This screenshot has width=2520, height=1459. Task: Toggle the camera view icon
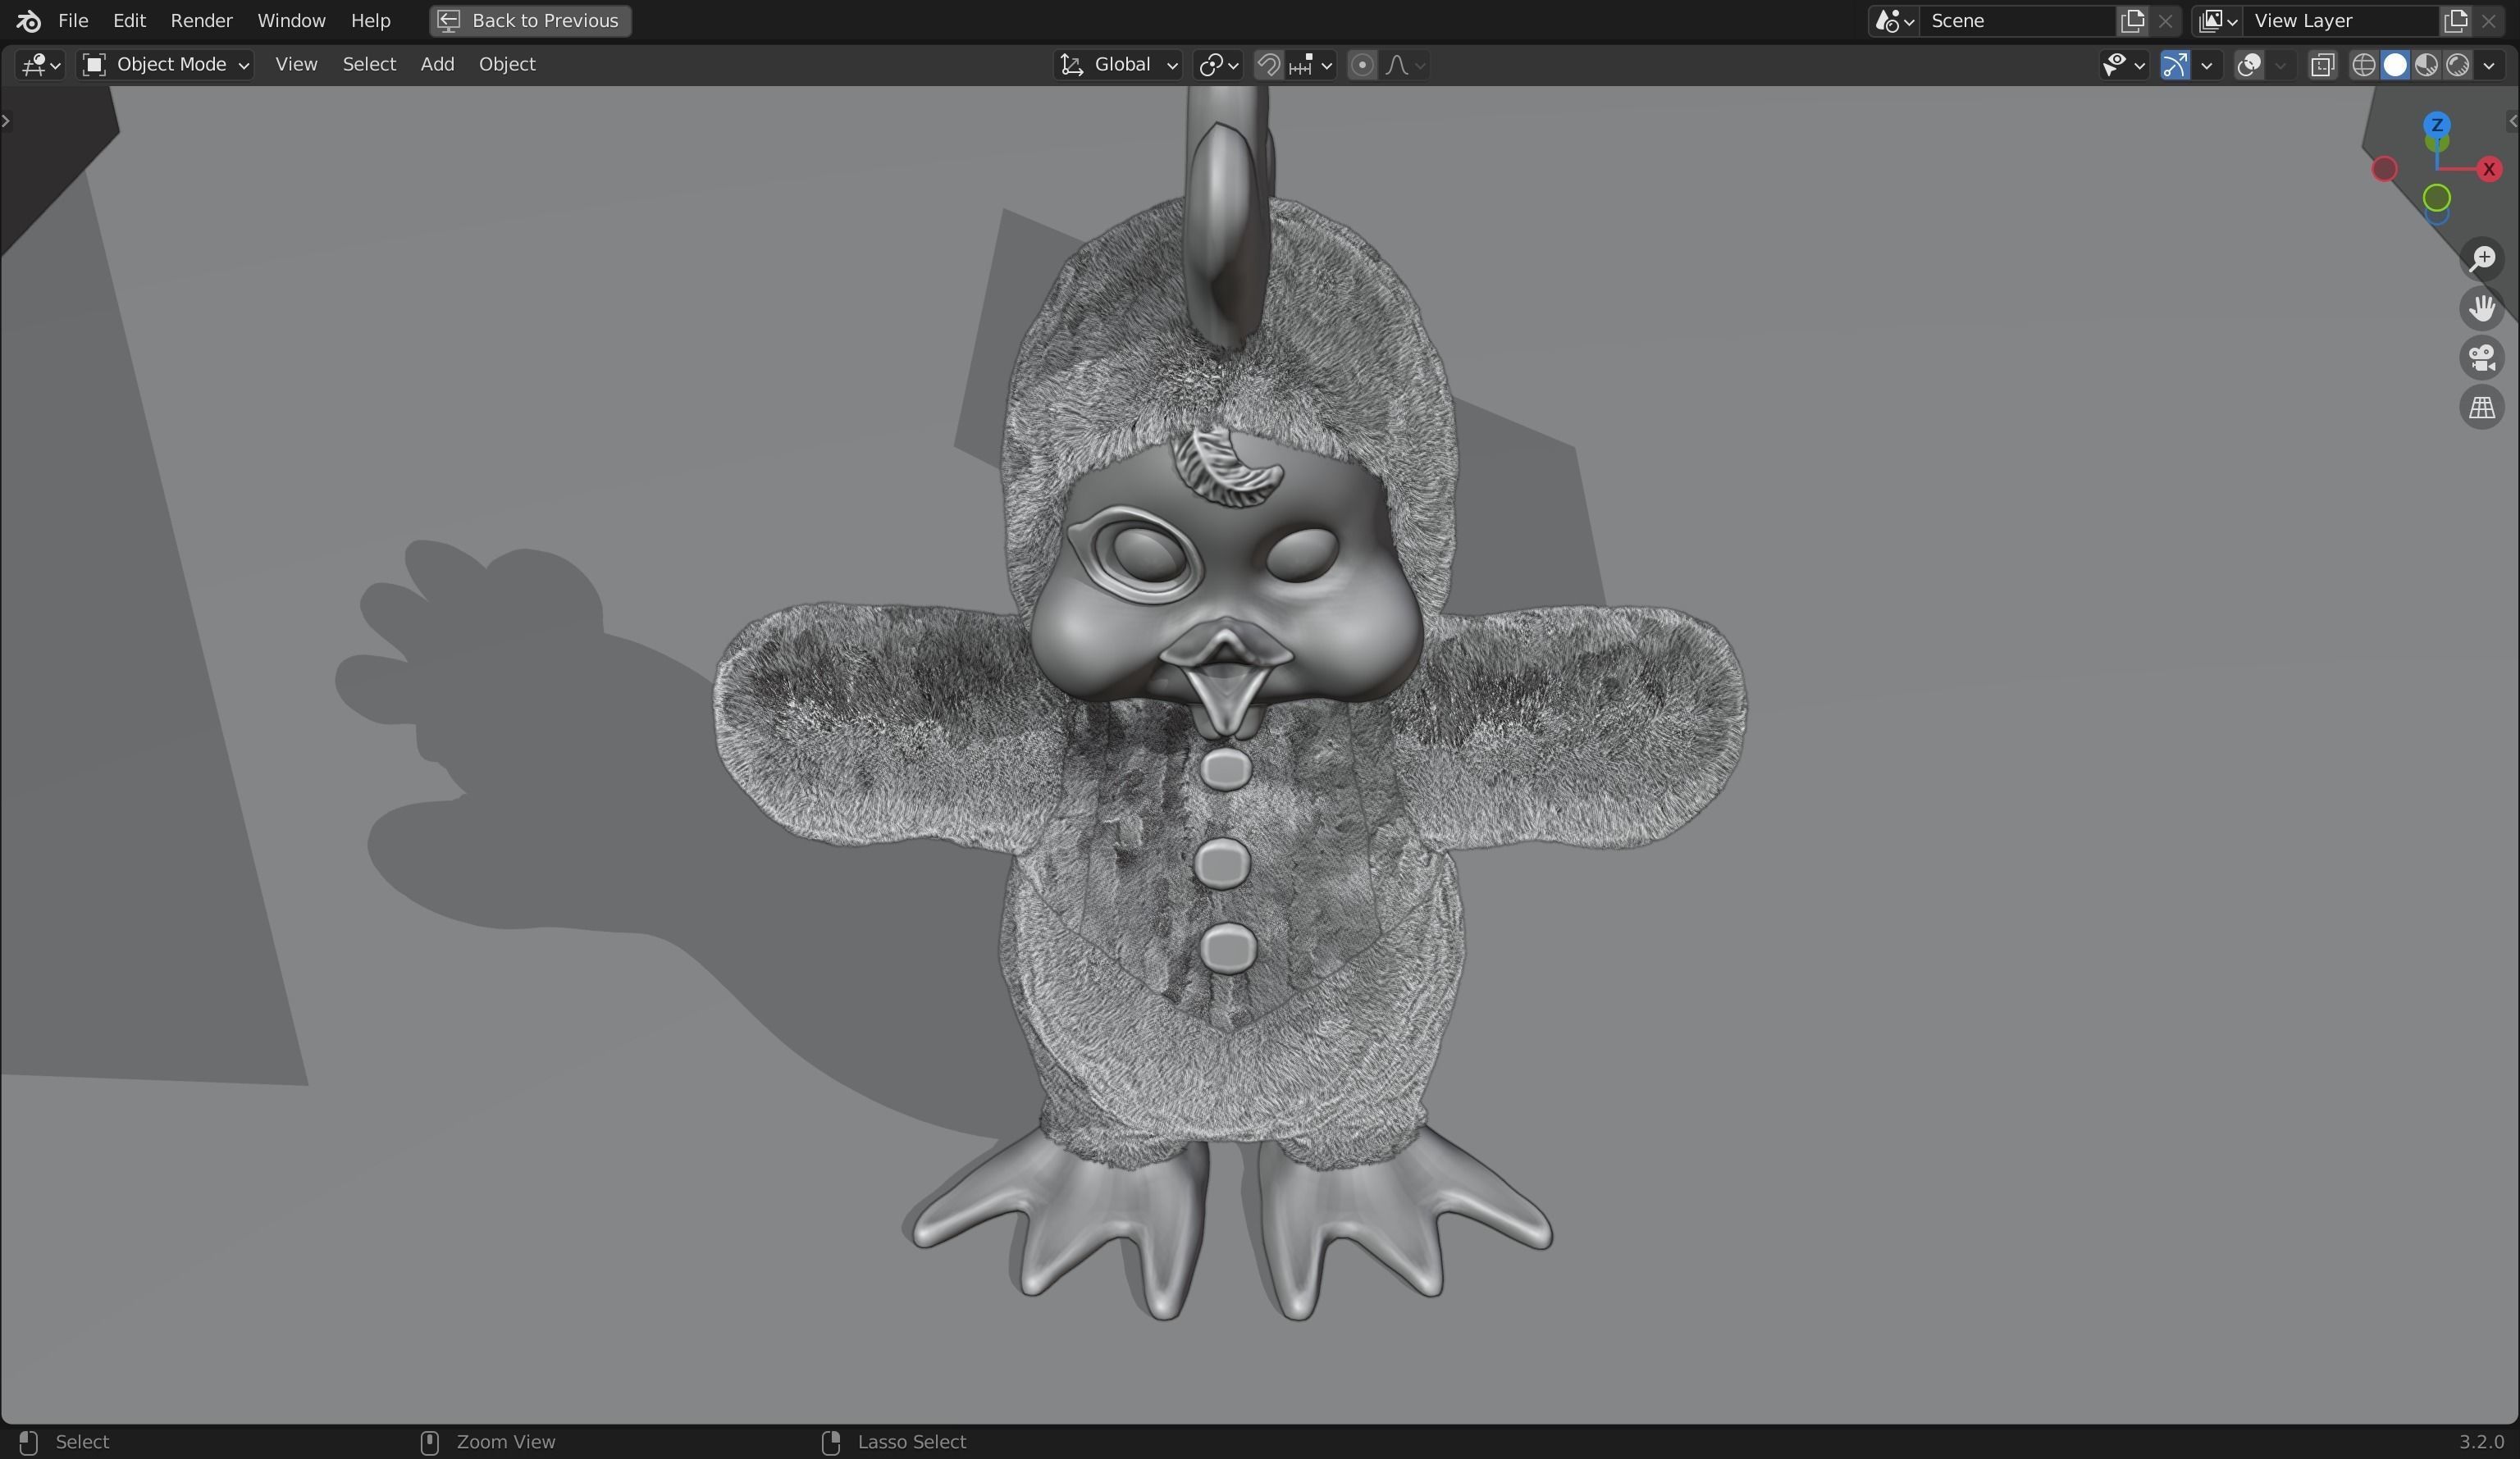pyautogui.click(x=2482, y=358)
